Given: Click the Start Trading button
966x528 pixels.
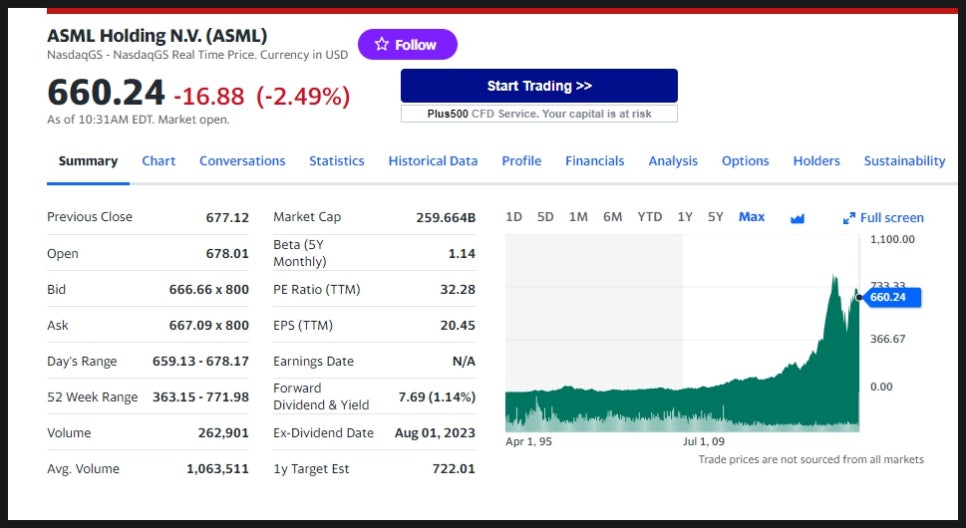Looking at the screenshot, I should pyautogui.click(x=539, y=86).
